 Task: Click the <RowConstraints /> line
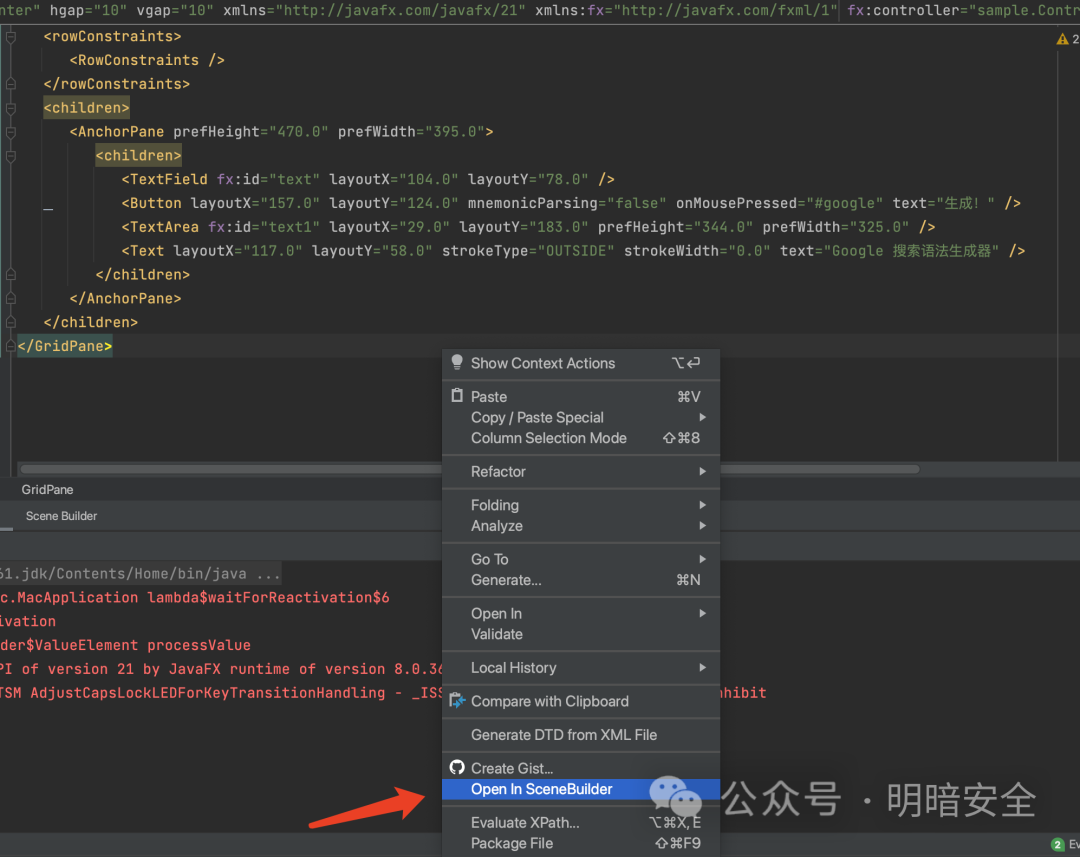(147, 60)
